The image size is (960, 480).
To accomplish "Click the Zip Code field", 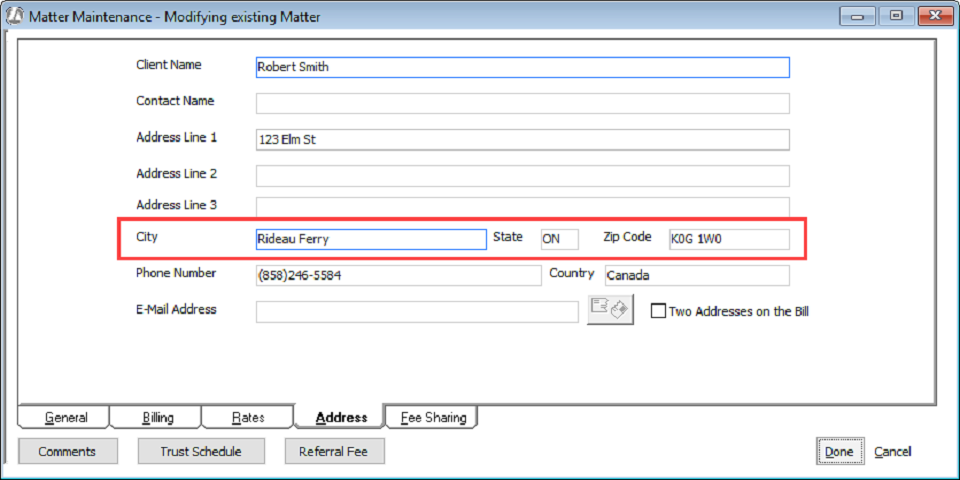I will click(x=729, y=239).
